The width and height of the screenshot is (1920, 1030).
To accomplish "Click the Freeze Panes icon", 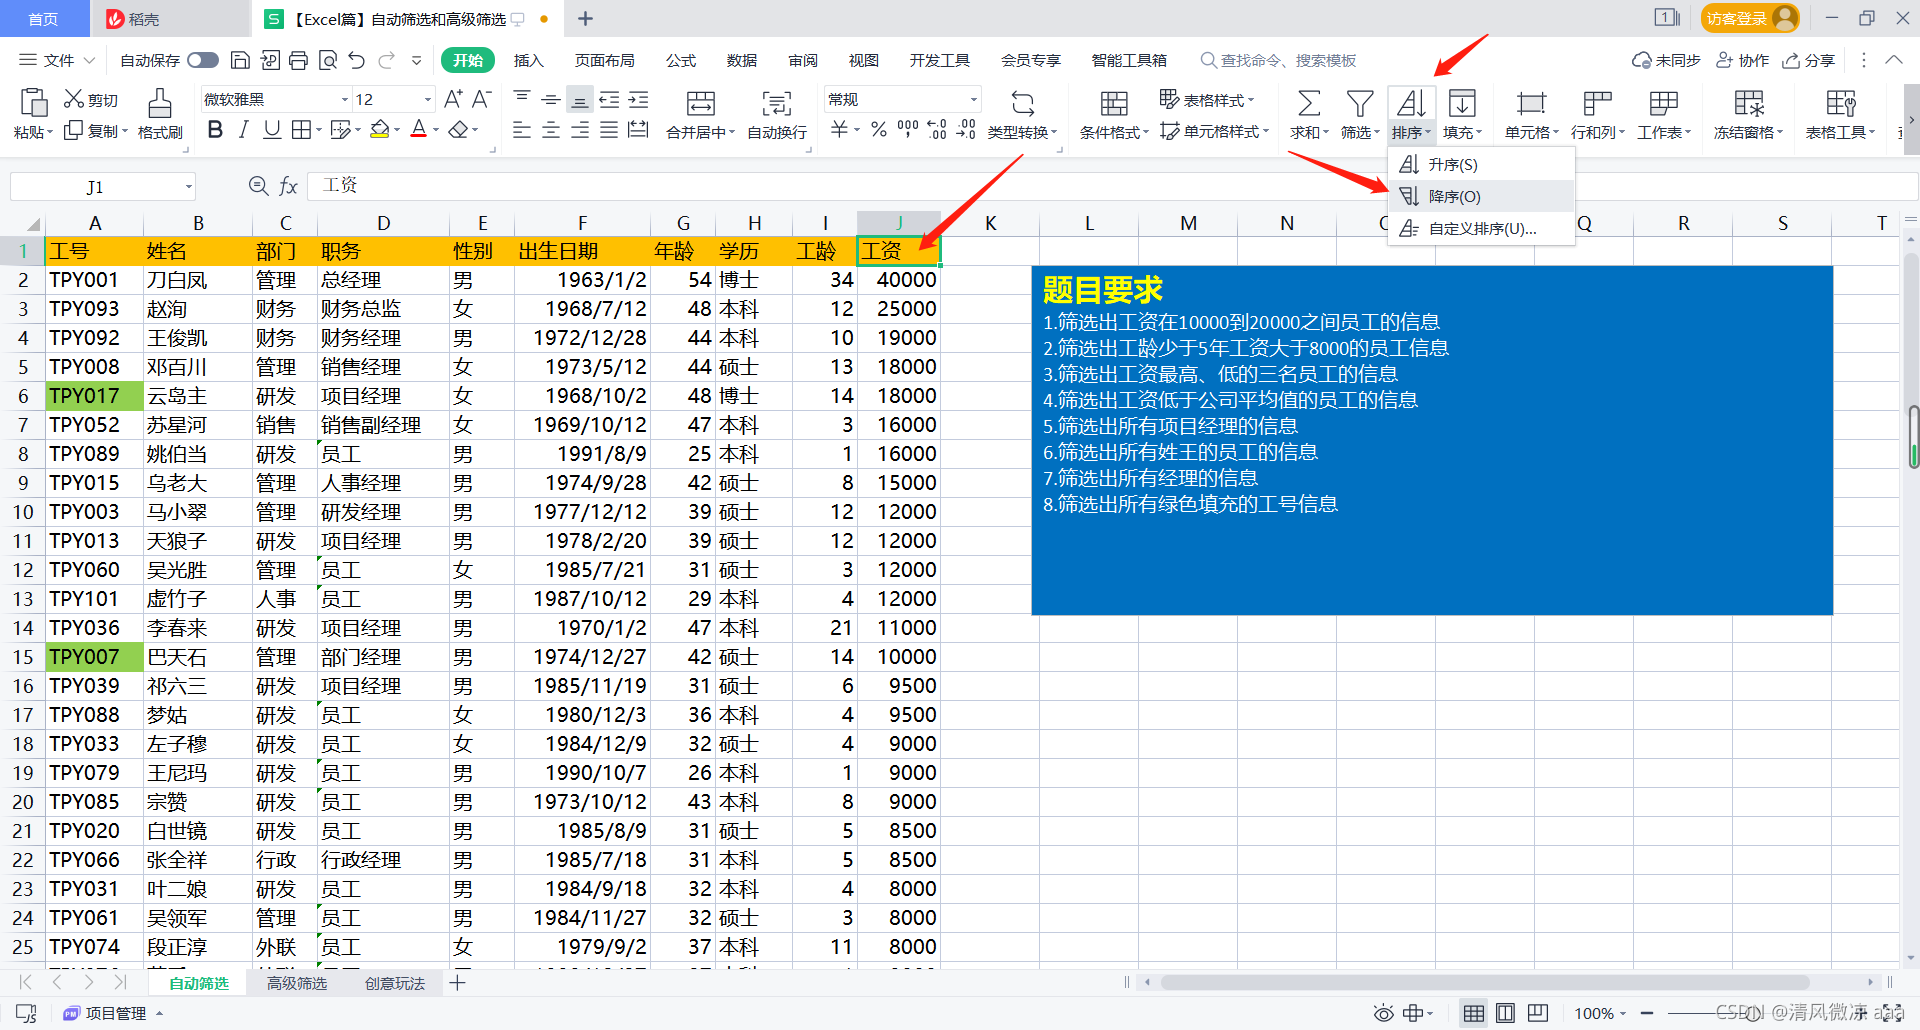I will 1748,103.
